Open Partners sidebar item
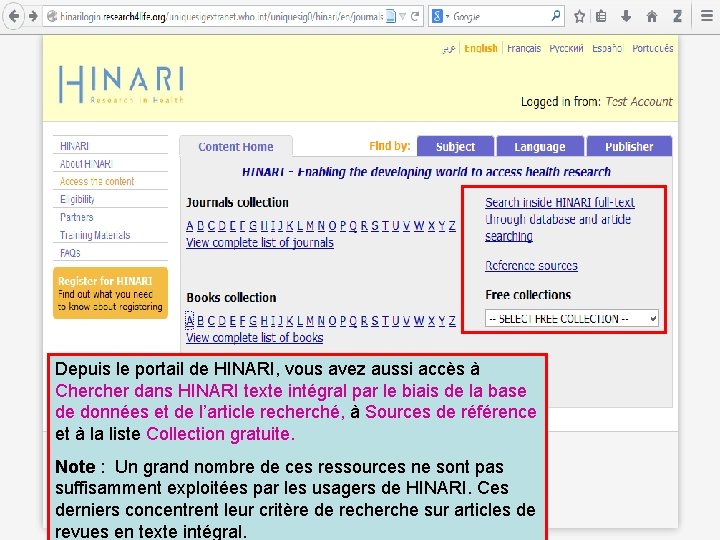This screenshot has height=540, width=720. pos(76,217)
